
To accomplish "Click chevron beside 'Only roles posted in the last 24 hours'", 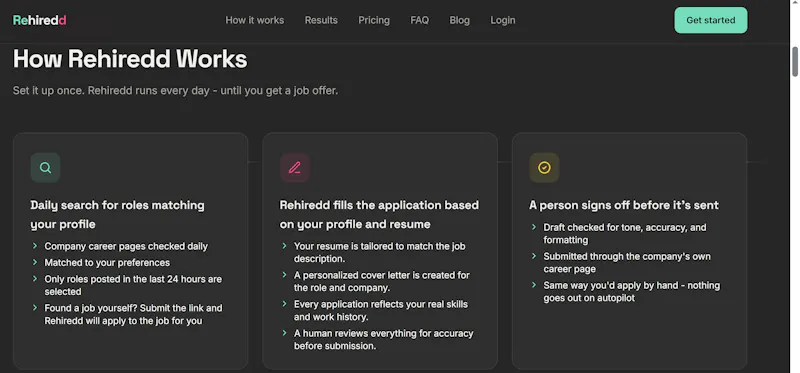I will (35, 279).
